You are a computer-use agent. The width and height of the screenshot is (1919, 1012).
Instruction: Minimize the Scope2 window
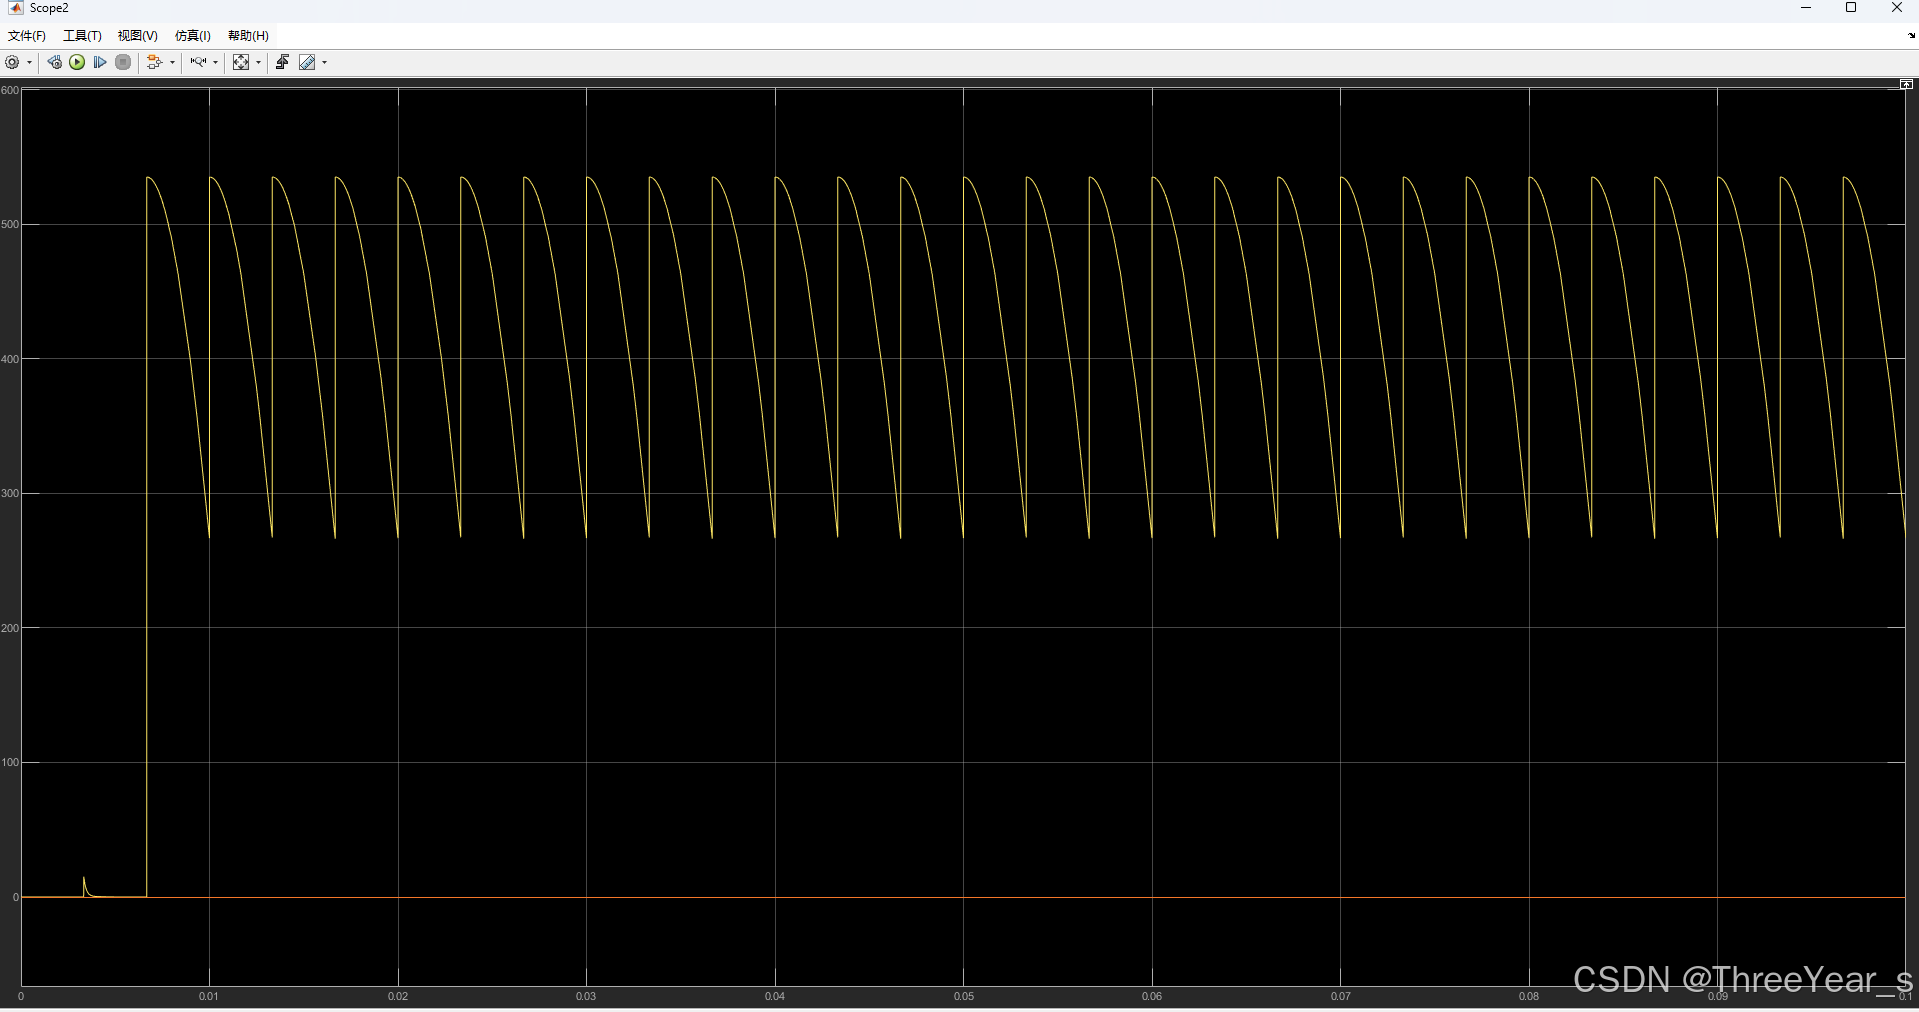pos(1806,8)
